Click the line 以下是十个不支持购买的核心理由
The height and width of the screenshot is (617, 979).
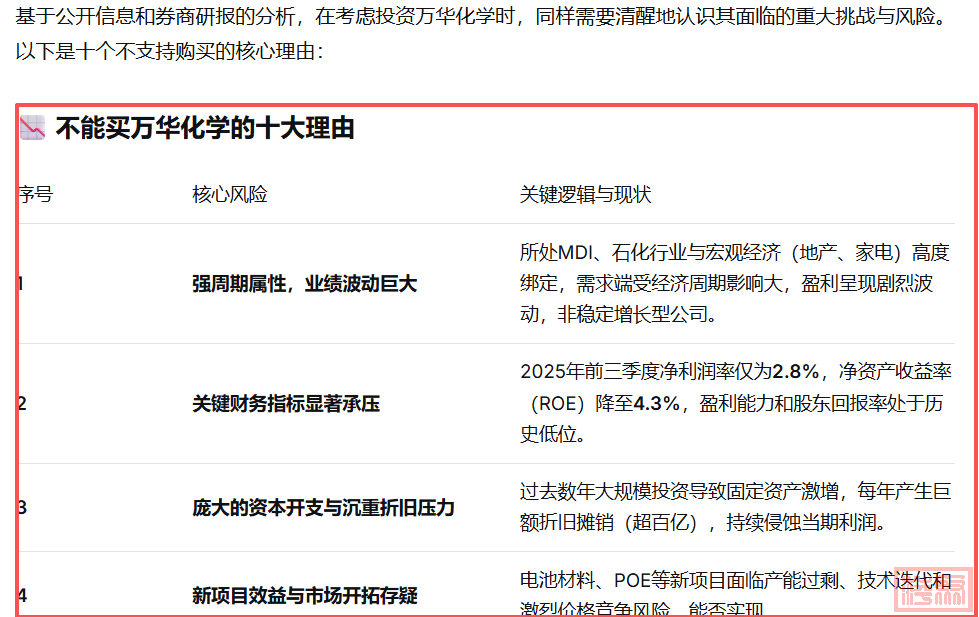170,51
